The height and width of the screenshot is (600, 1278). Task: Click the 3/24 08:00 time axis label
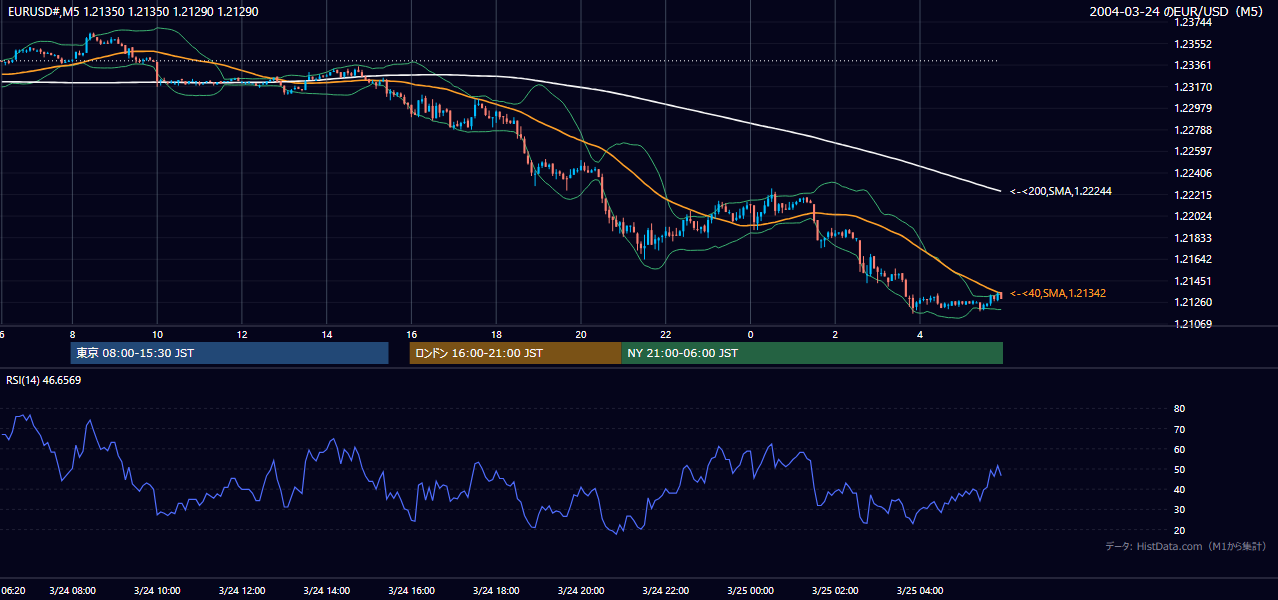[72, 591]
